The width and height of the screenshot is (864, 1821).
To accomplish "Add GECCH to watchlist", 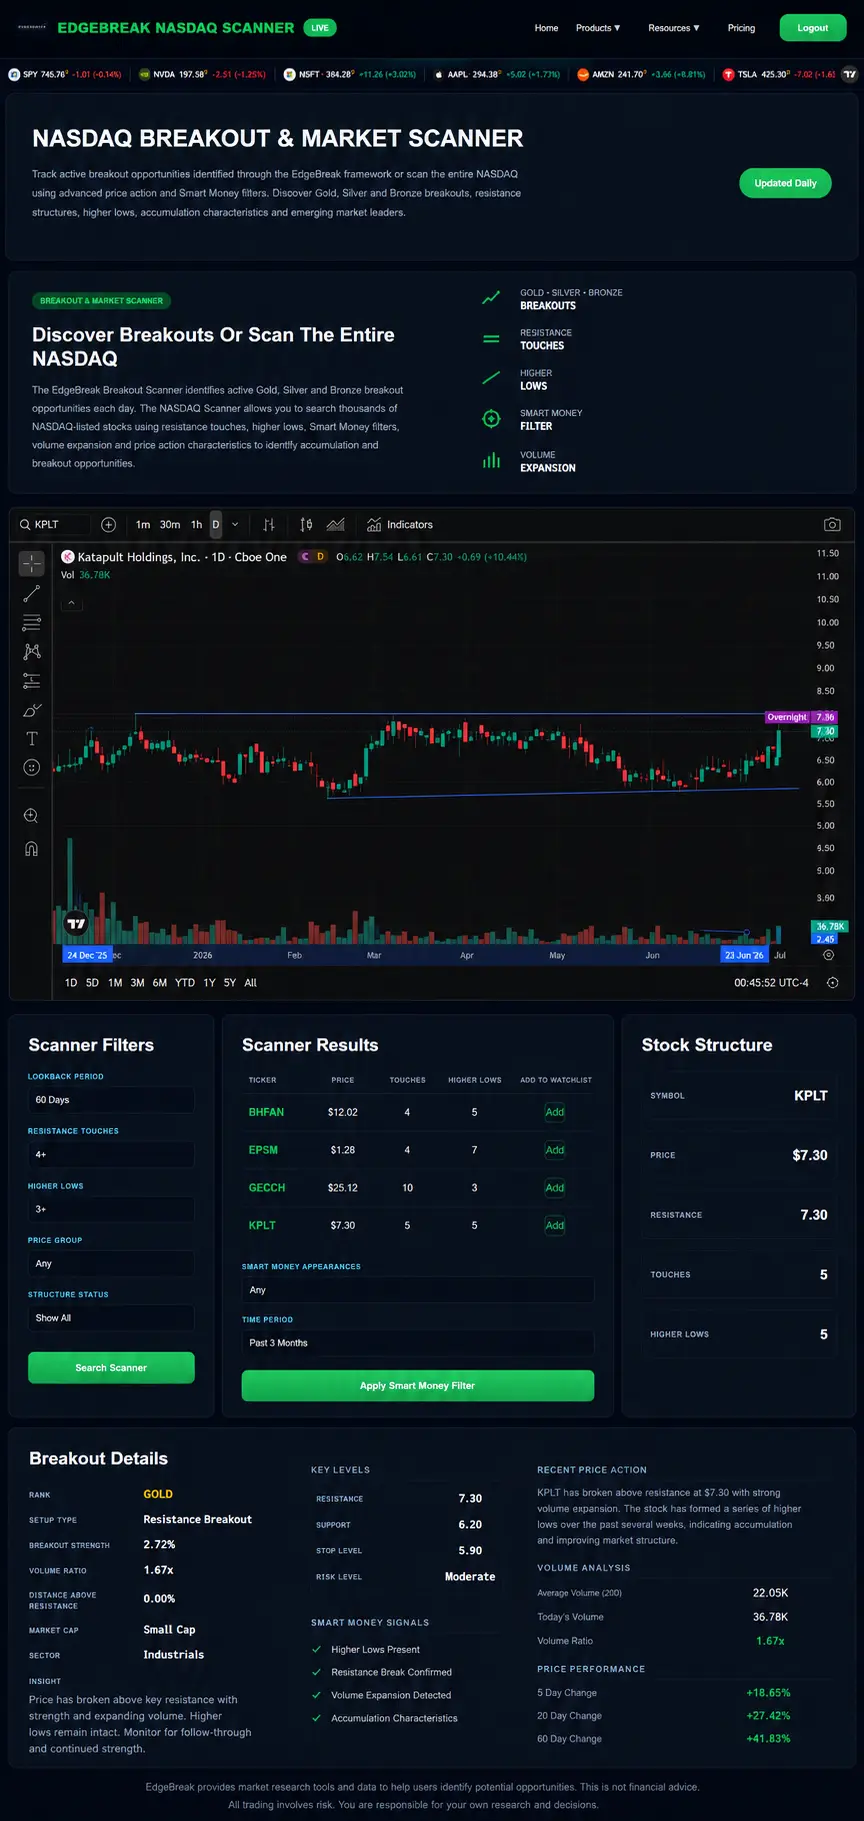I will pyautogui.click(x=555, y=1188).
